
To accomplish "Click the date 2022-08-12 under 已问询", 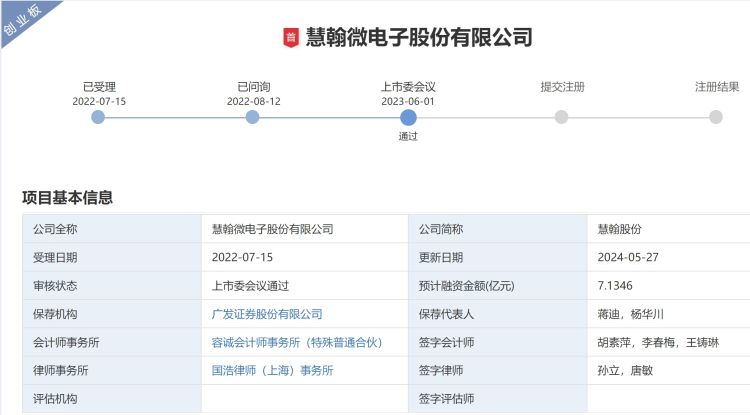I will 254,101.
